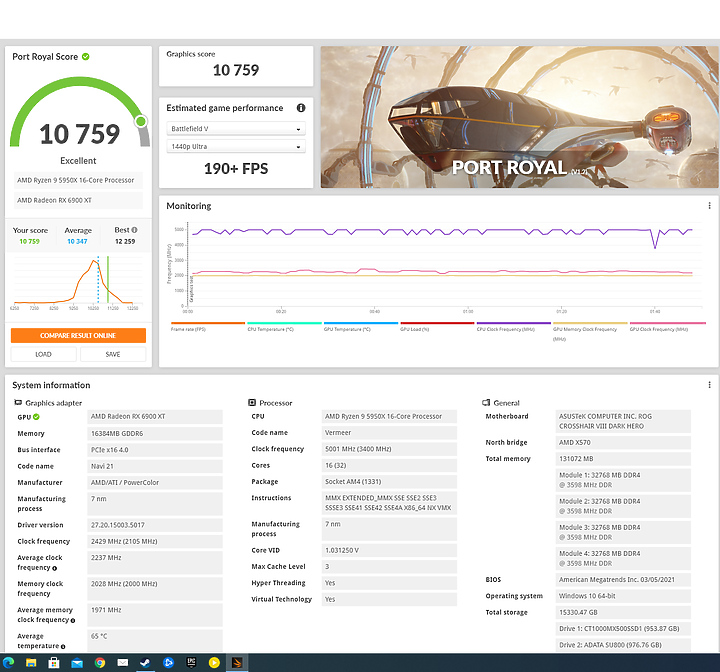
Task: Open Steam from the taskbar
Action: tap(145, 662)
